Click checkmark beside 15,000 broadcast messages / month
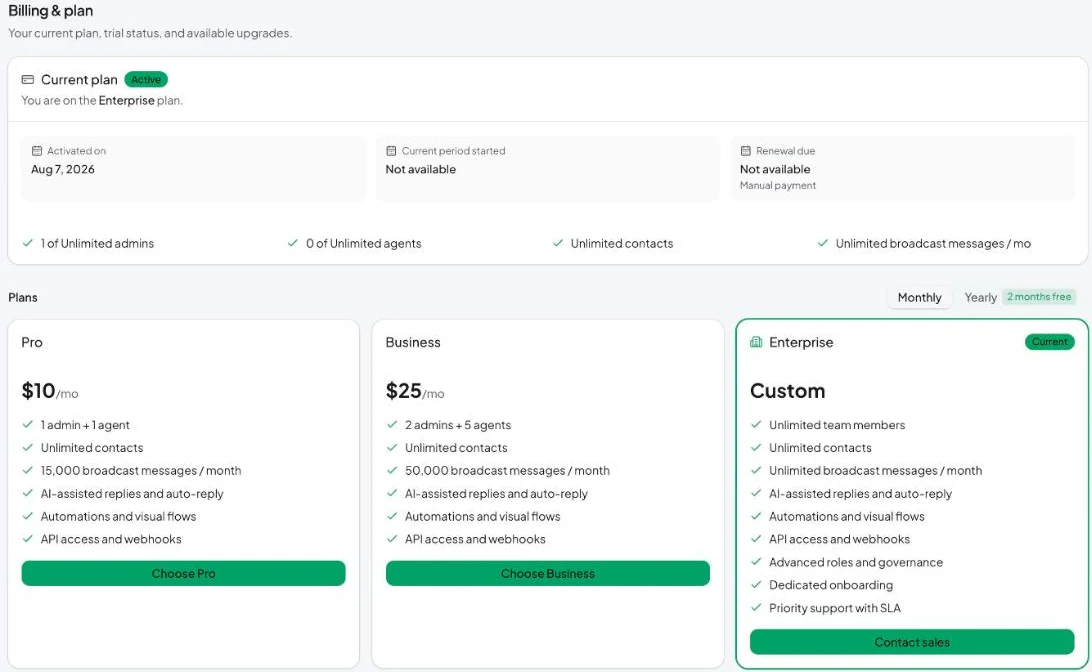Screen dimensions: 1092x672 (28, 470)
